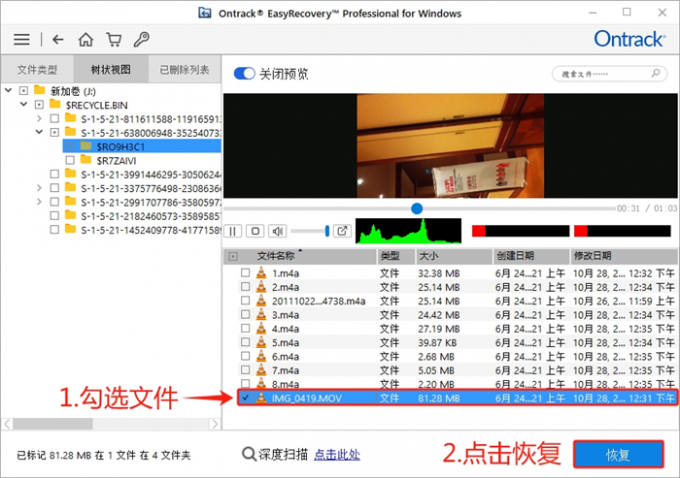Viewport: 680px width, 478px height.
Task: Switch to the 树状视图 tab
Action: (x=111, y=69)
